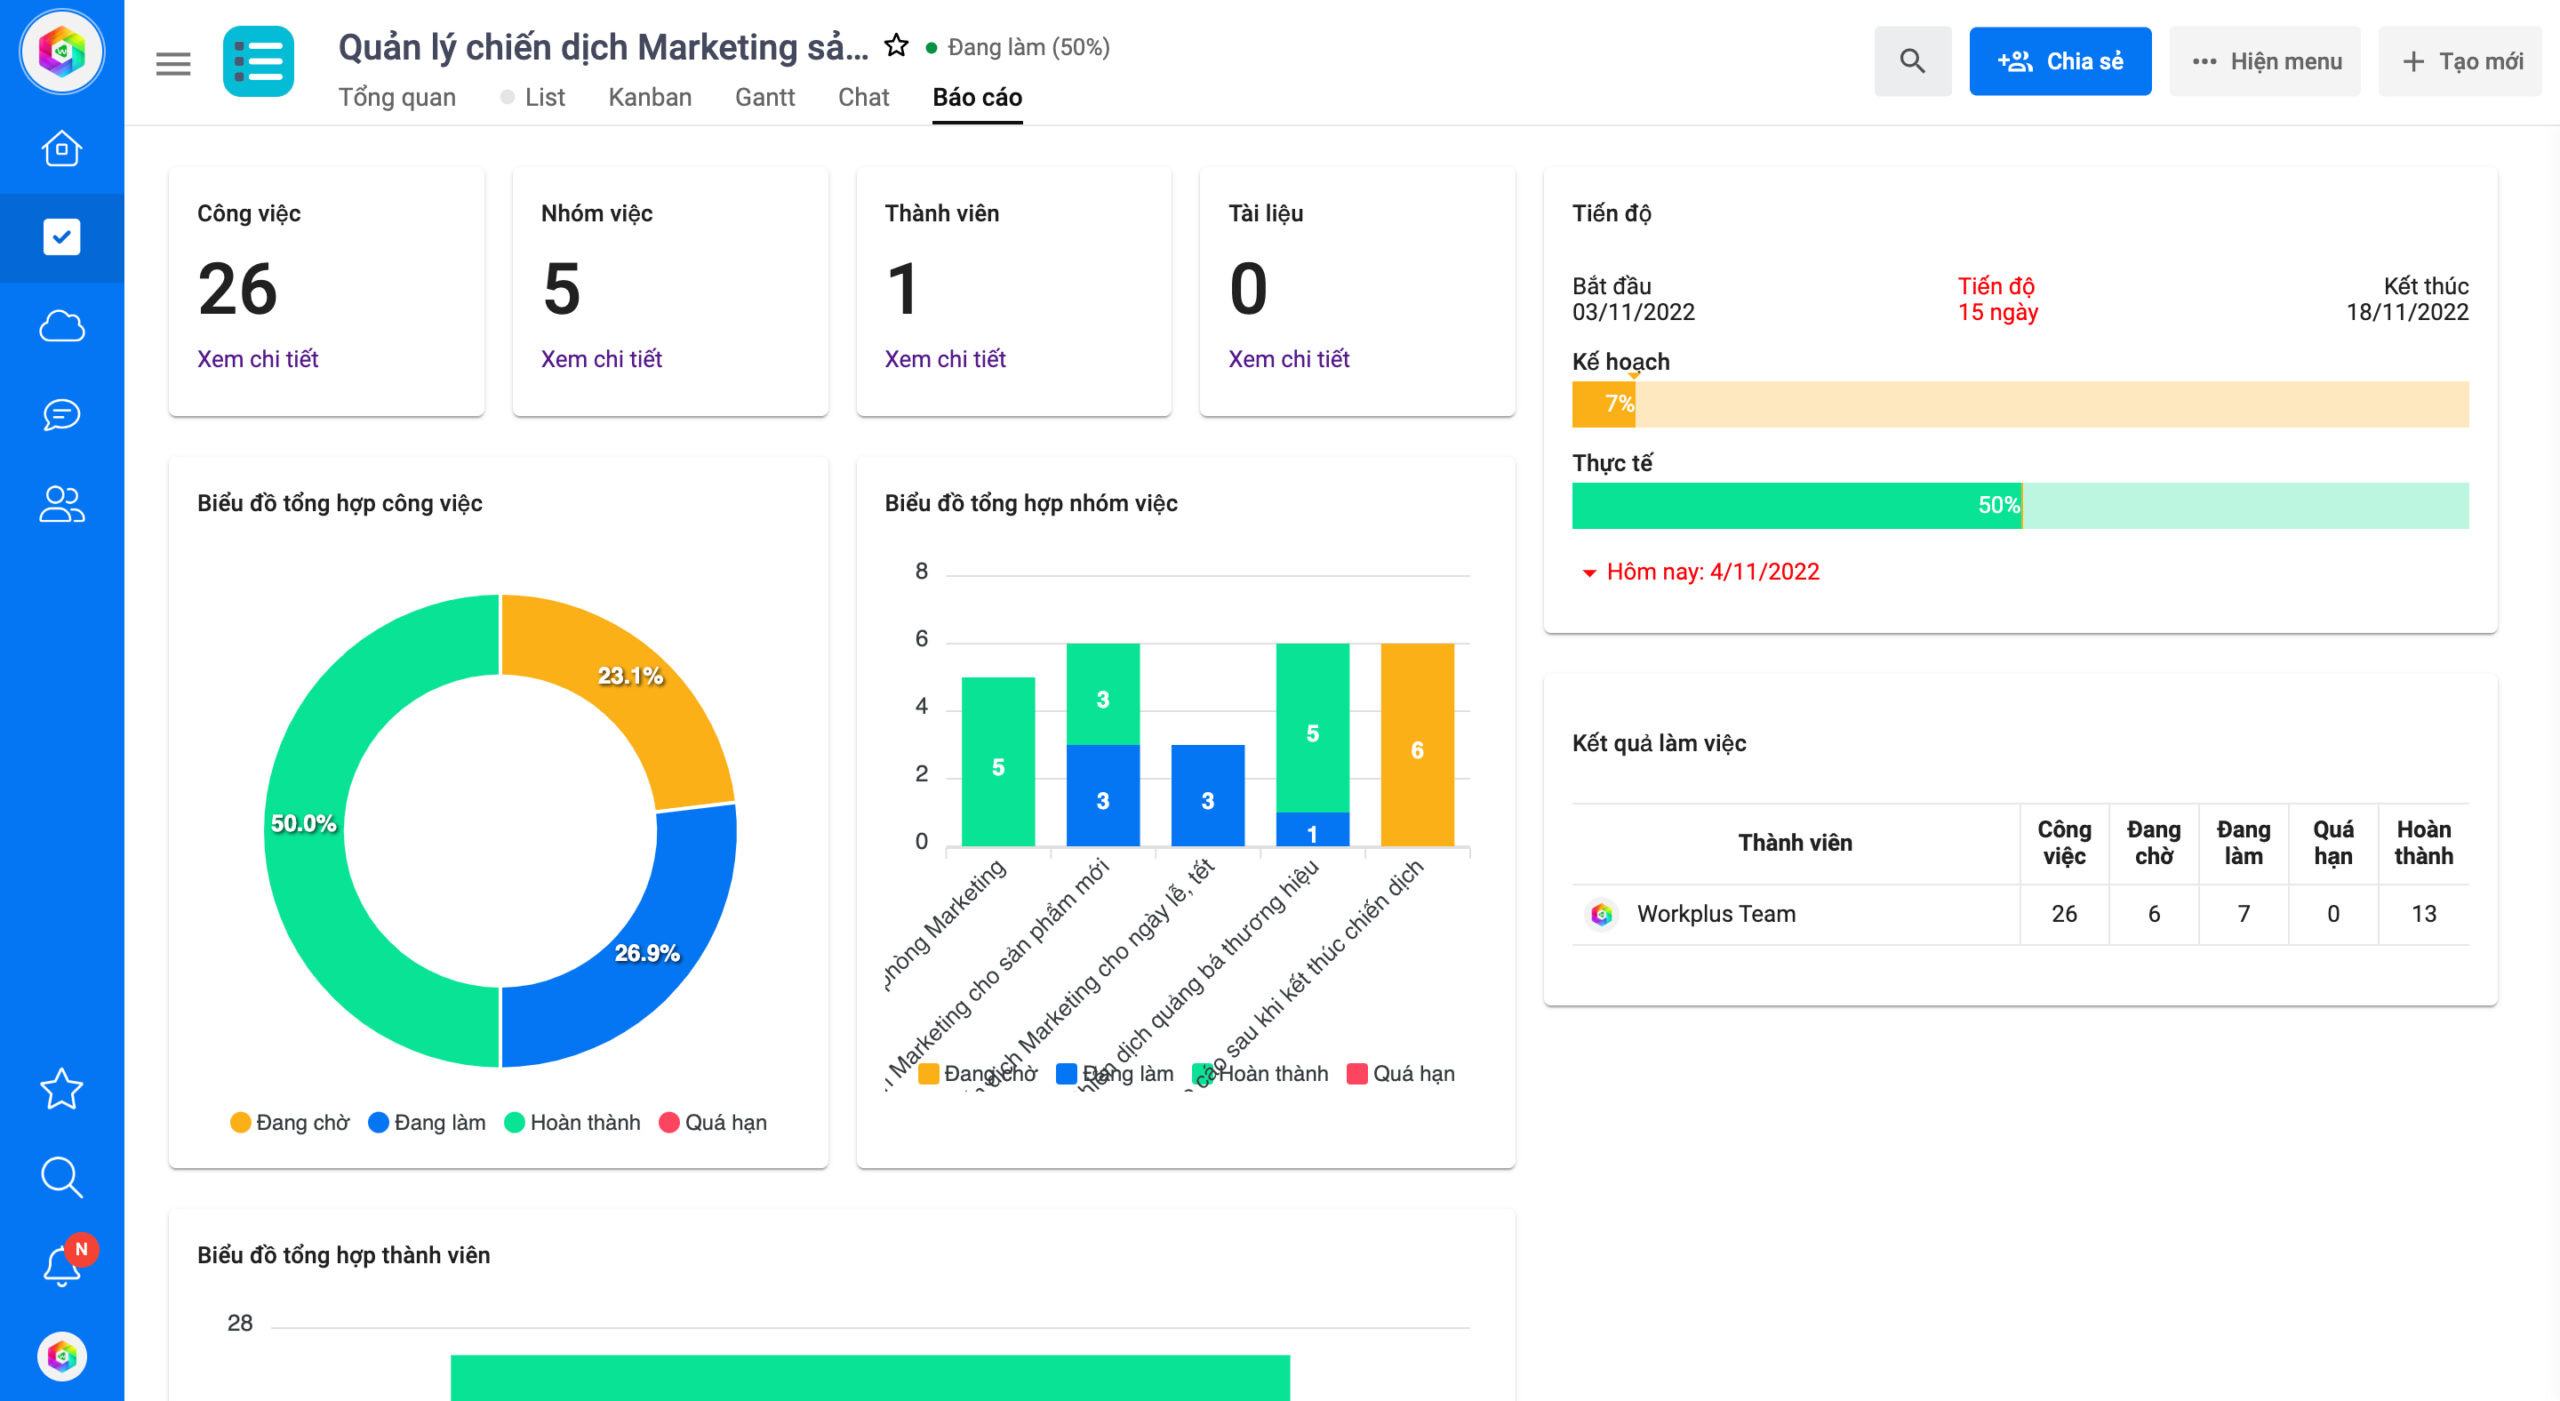This screenshot has height=1401, width=2560.
Task: Click the orange bar labeled 6
Action: (x=1417, y=745)
